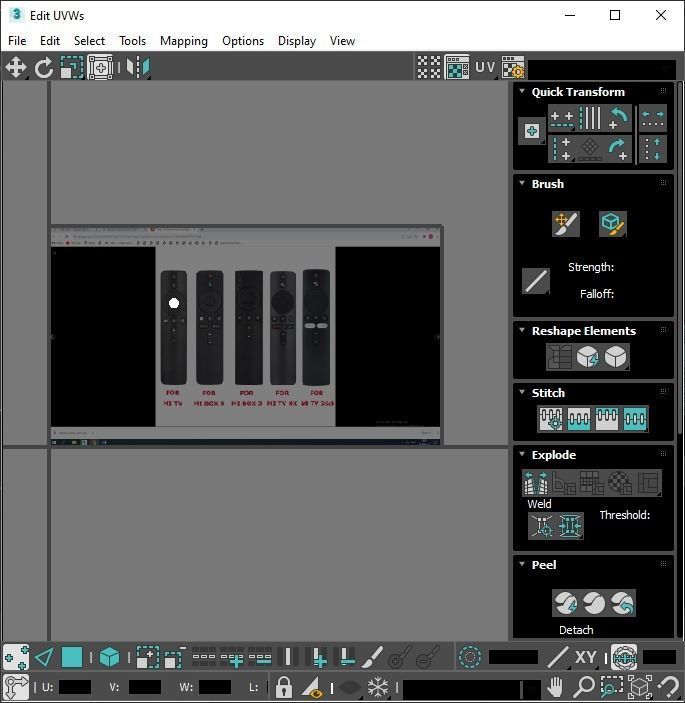Collapse the Brush rollout
Screen dimensions: 685x703
point(522,183)
